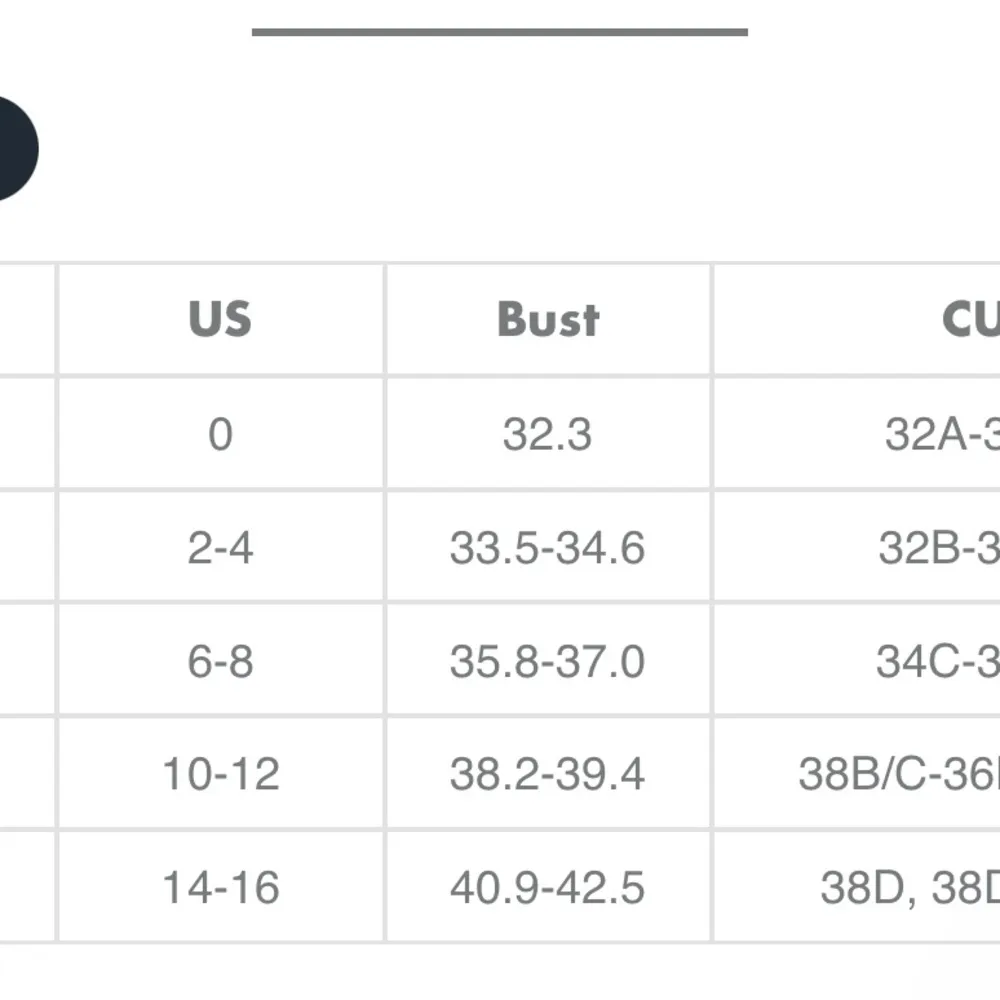Click the 40.9-42.5 bust measurement
Viewport: 1000px width, 1000px height.
548,887
